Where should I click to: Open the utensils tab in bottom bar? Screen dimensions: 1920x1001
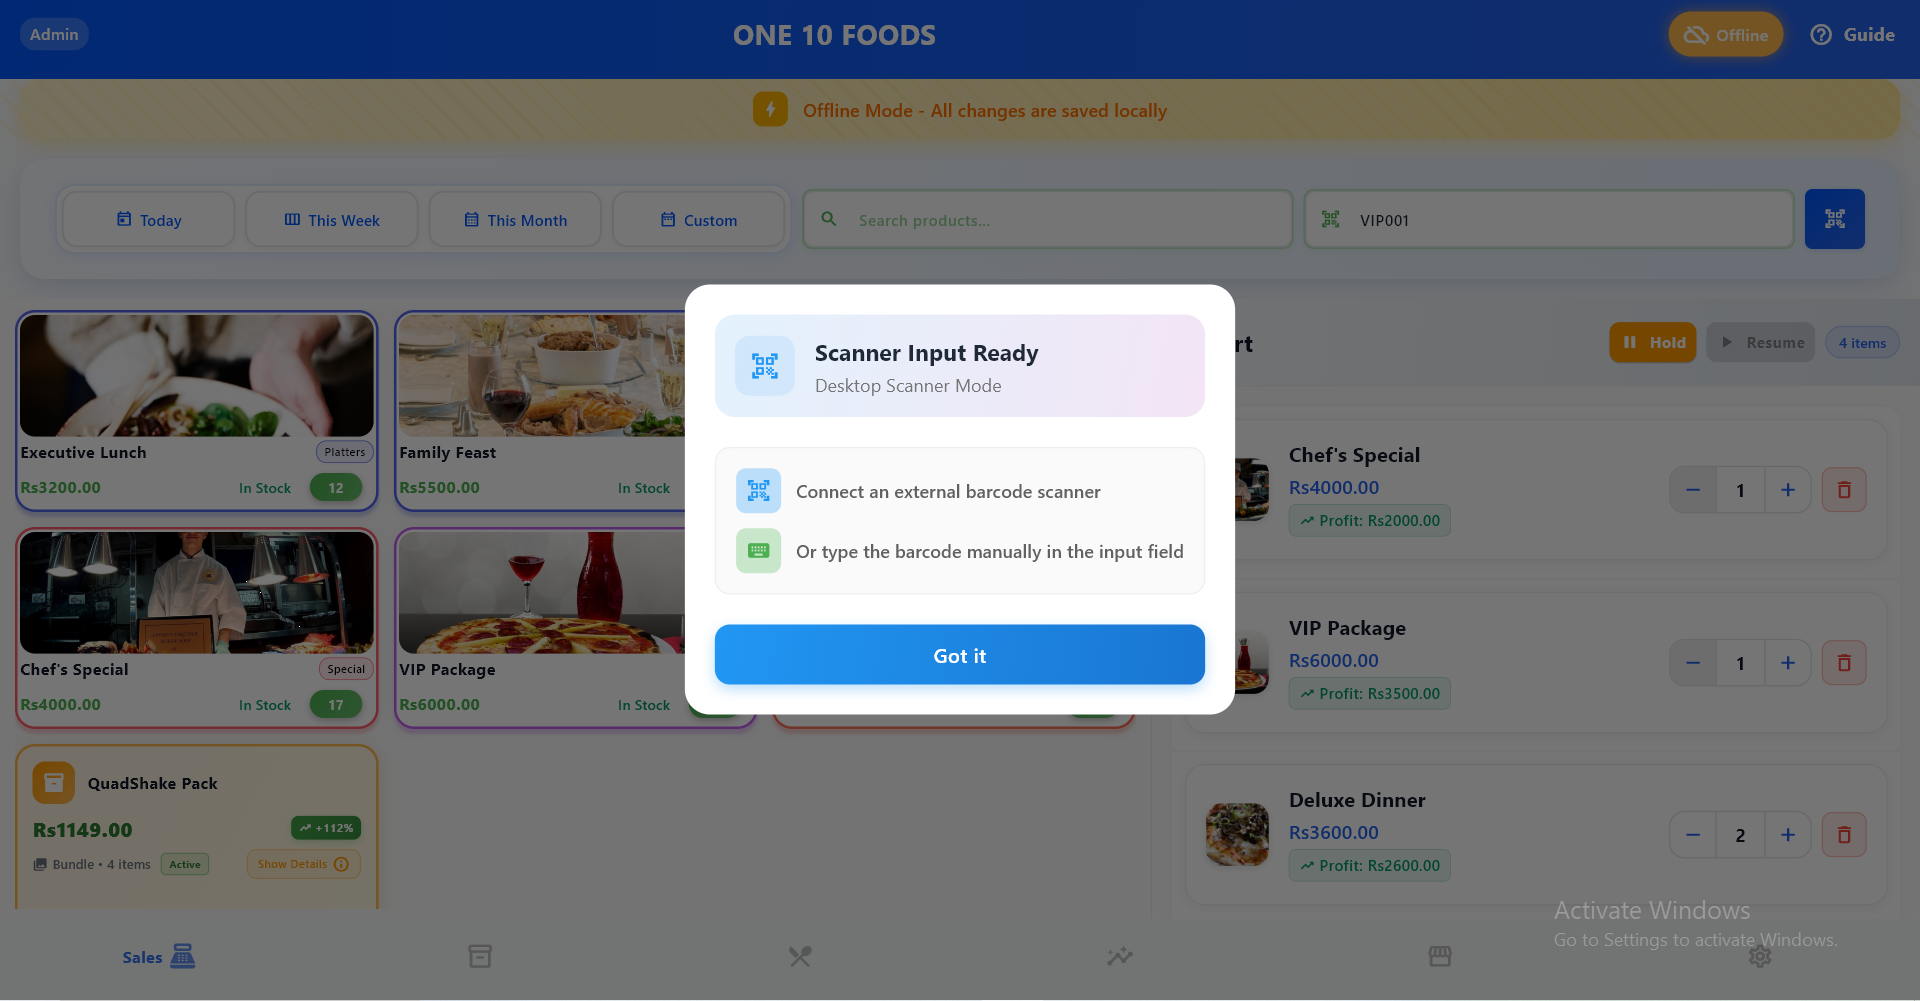coord(800,957)
